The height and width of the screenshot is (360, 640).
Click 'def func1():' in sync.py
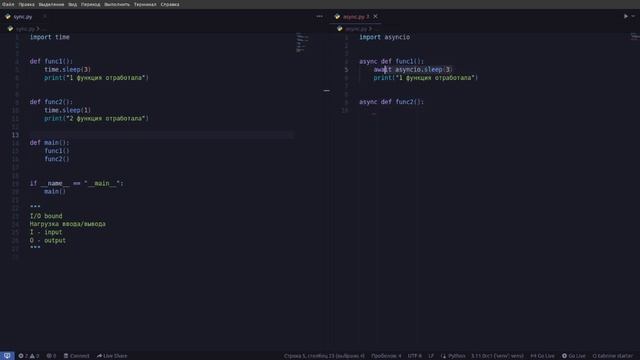click(x=51, y=62)
